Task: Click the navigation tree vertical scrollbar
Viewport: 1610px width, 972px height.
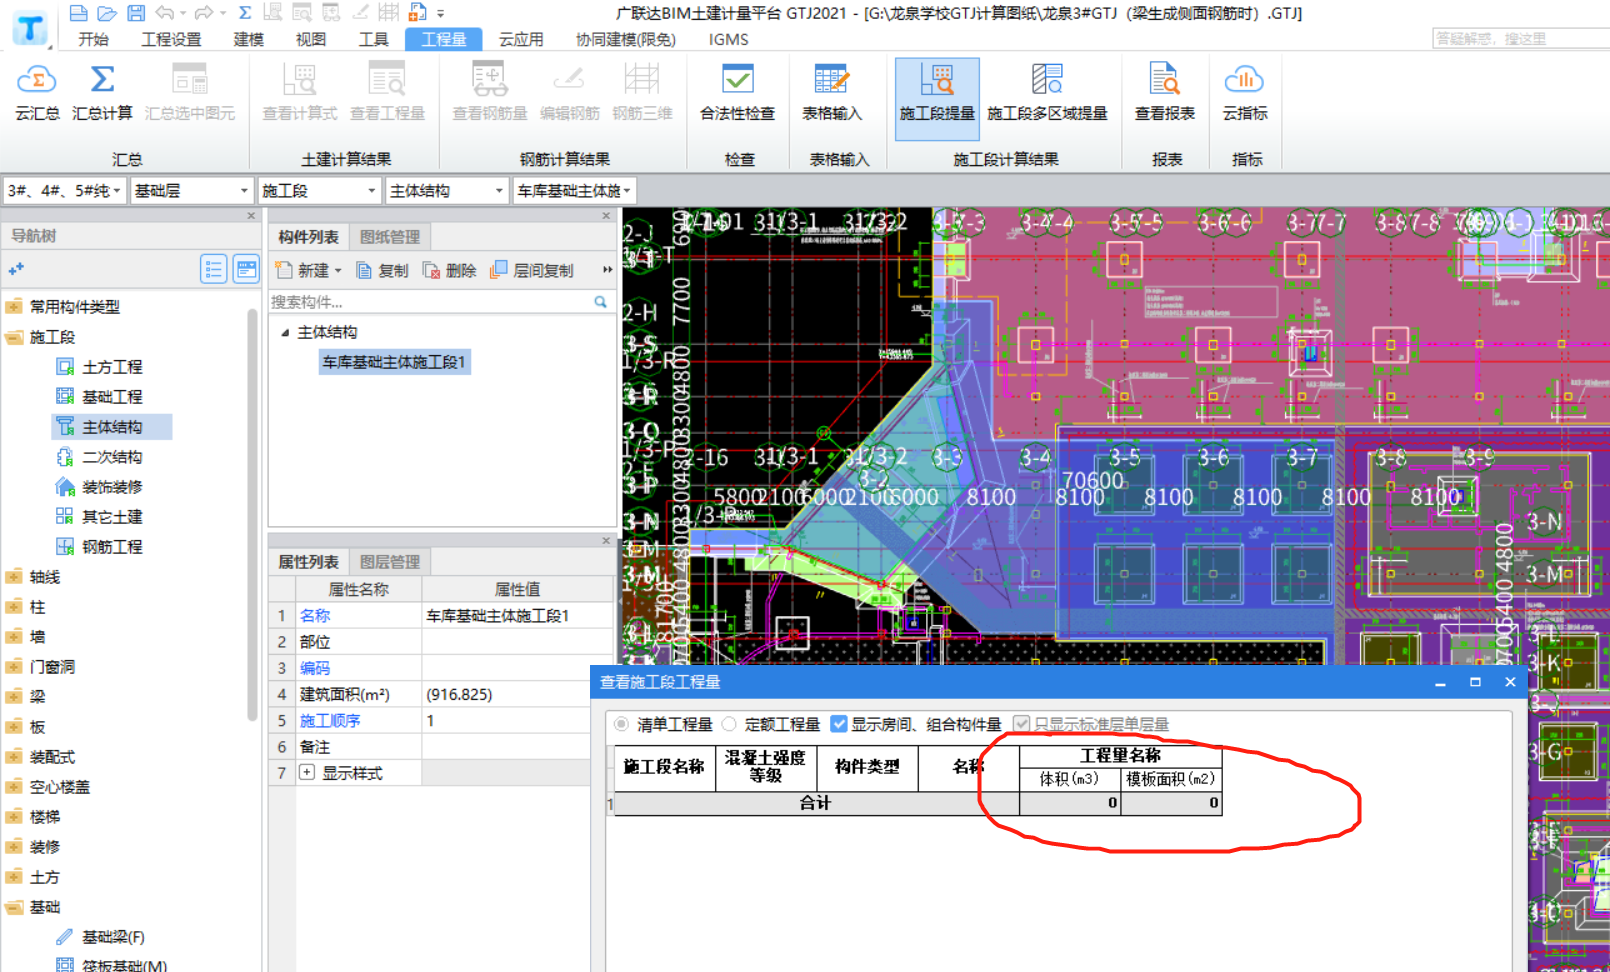Action: click(x=253, y=514)
